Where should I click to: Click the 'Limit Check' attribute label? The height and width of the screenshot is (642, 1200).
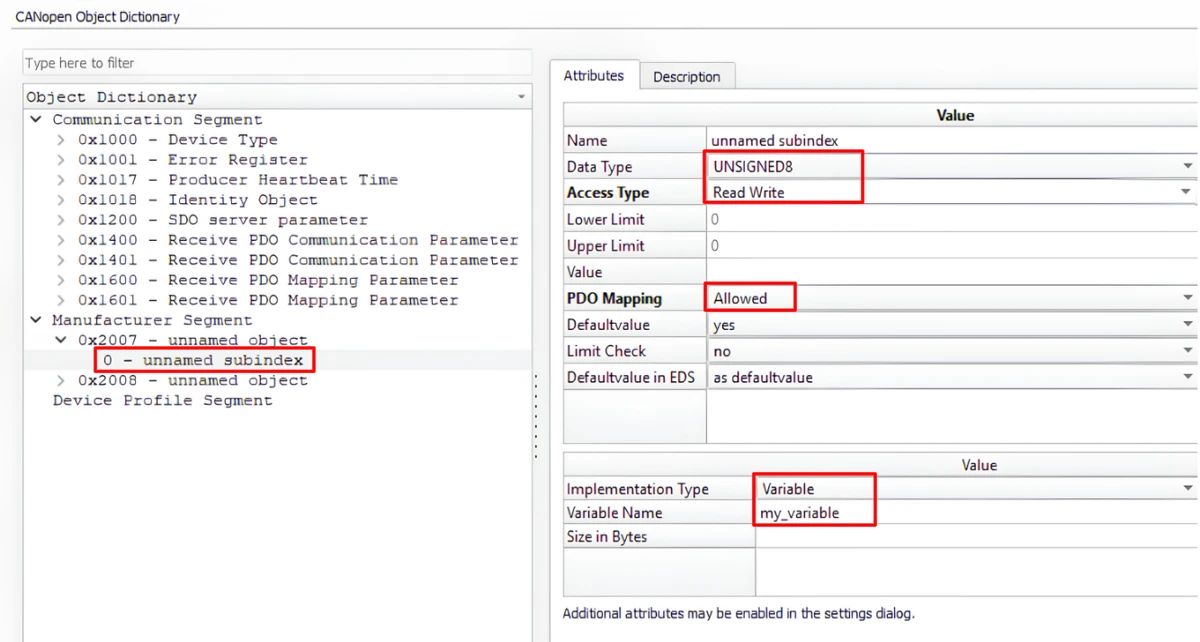pos(606,351)
